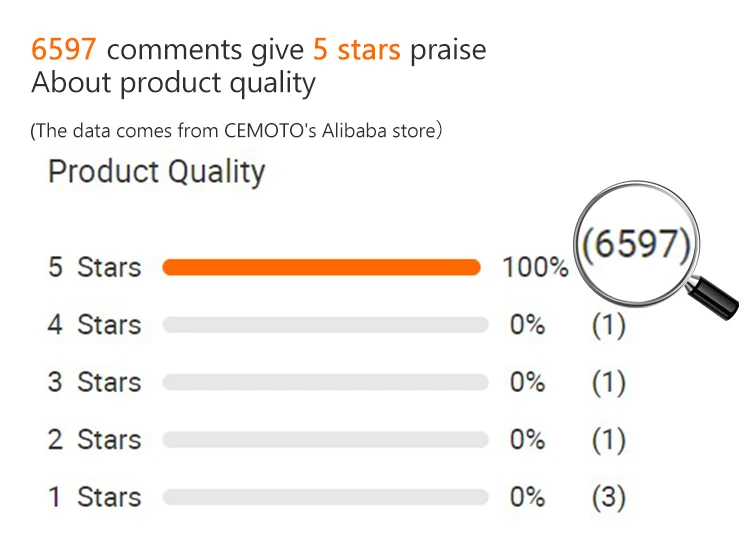Click the gray 1 Stars rating bar
Screen dimensions: 750x558
pos(325,497)
